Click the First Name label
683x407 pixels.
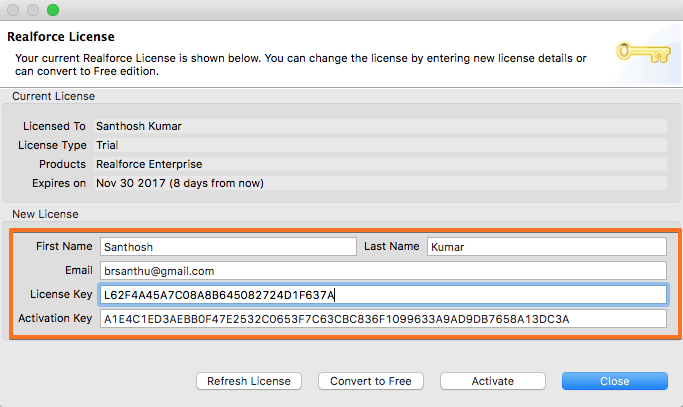(64, 246)
